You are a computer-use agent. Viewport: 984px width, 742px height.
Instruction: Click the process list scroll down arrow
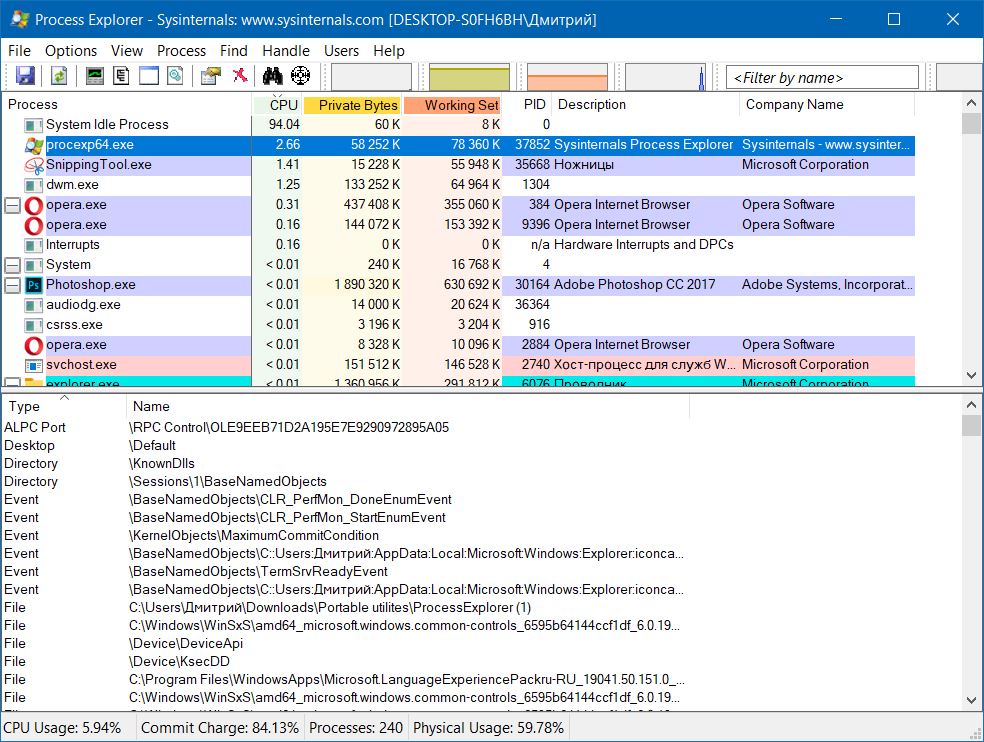pos(971,375)
